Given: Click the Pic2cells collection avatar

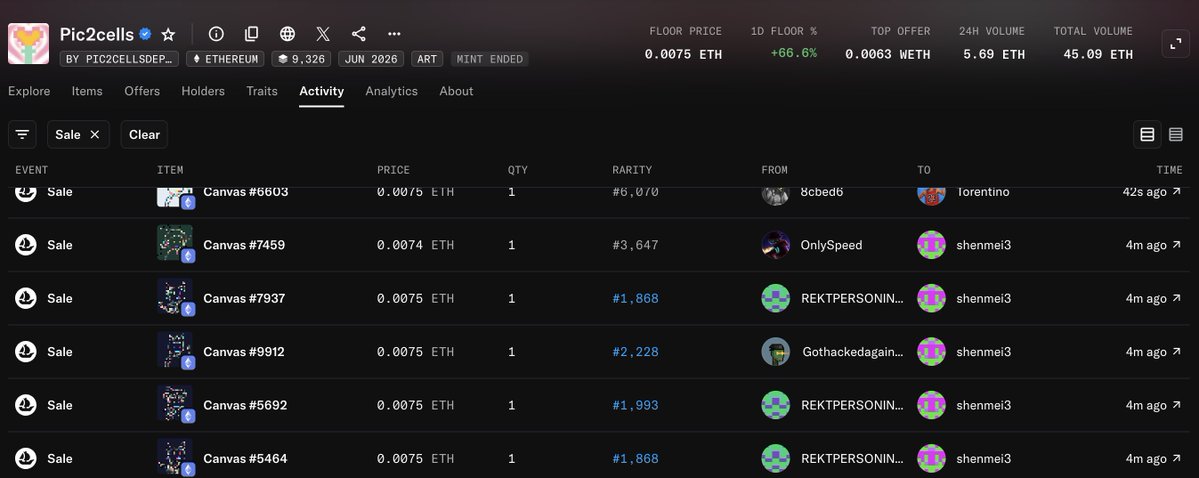Looking at the screenshot, I should (x=28, y=44).
